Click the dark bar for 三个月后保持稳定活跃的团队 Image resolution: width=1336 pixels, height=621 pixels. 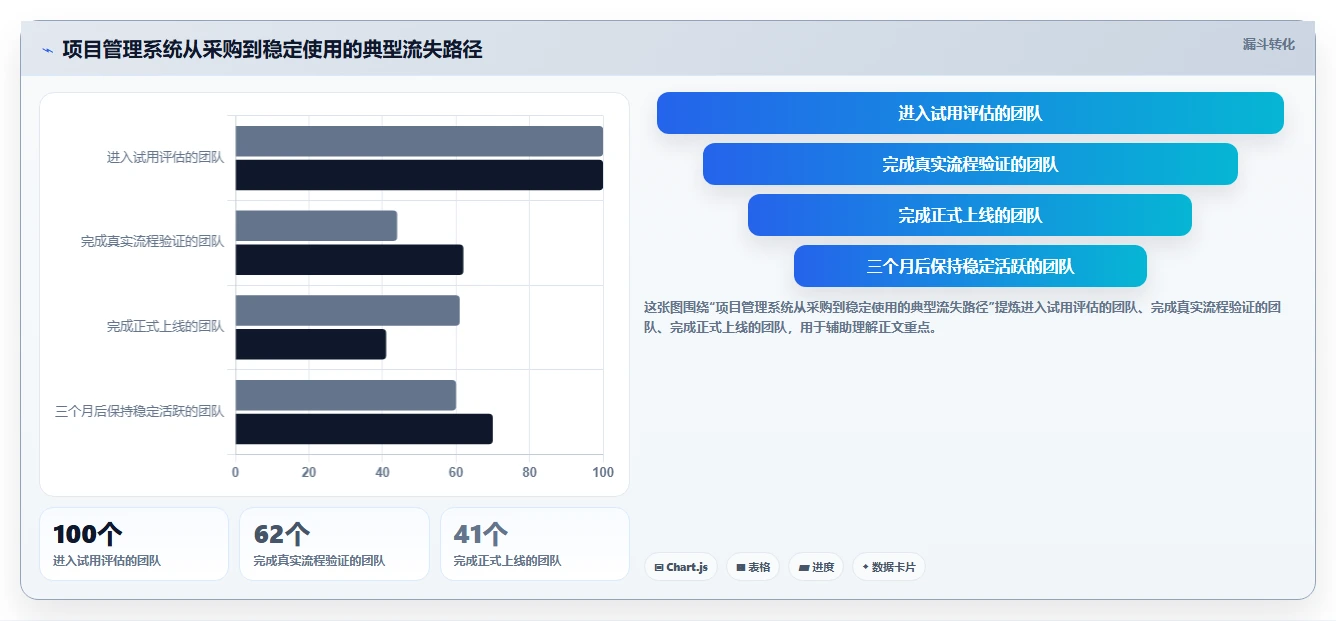pyautogui.click(x=364, y=429)
